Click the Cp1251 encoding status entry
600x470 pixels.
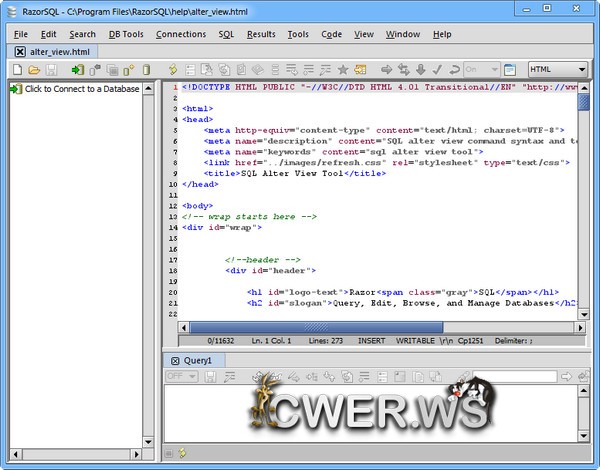click(470, 341)
